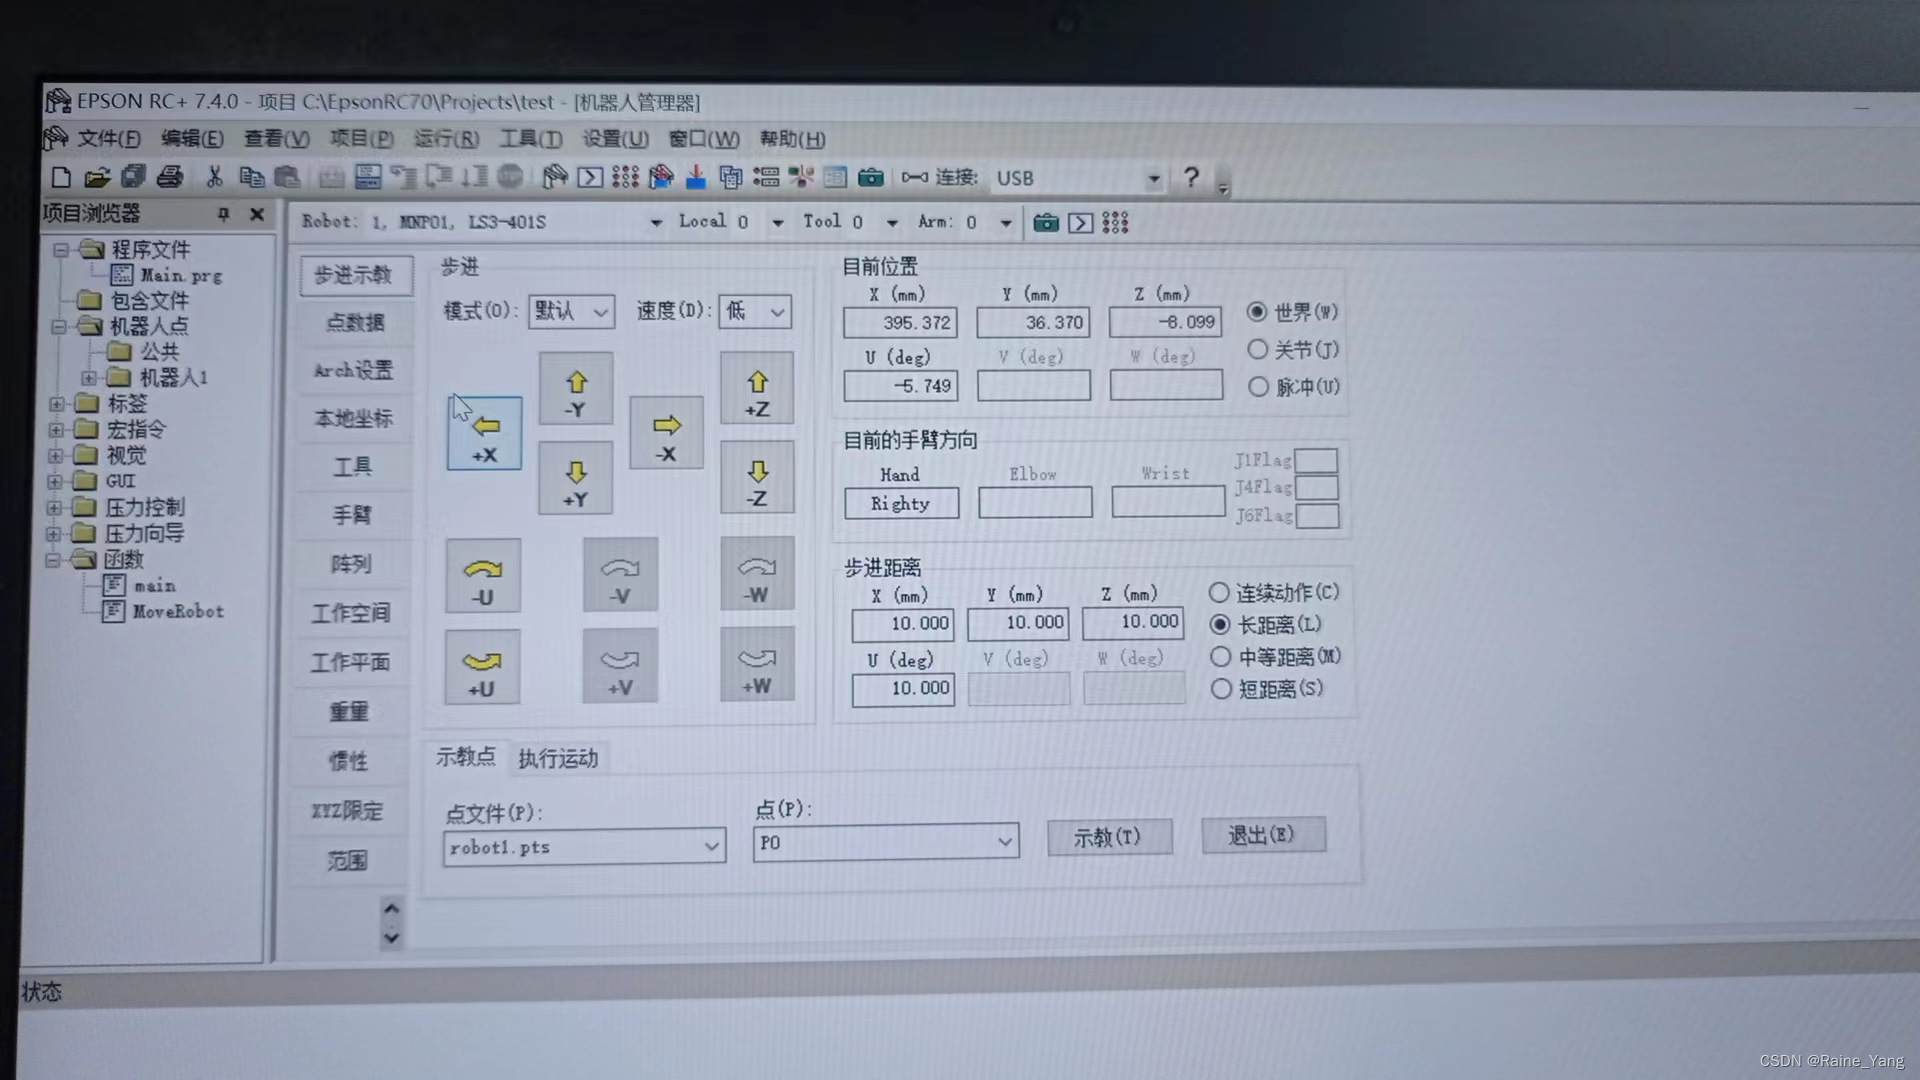The width and height of the screenshot is (1920, 1080).
Task: Click the Open project folder icon
Action: [97, 178]
